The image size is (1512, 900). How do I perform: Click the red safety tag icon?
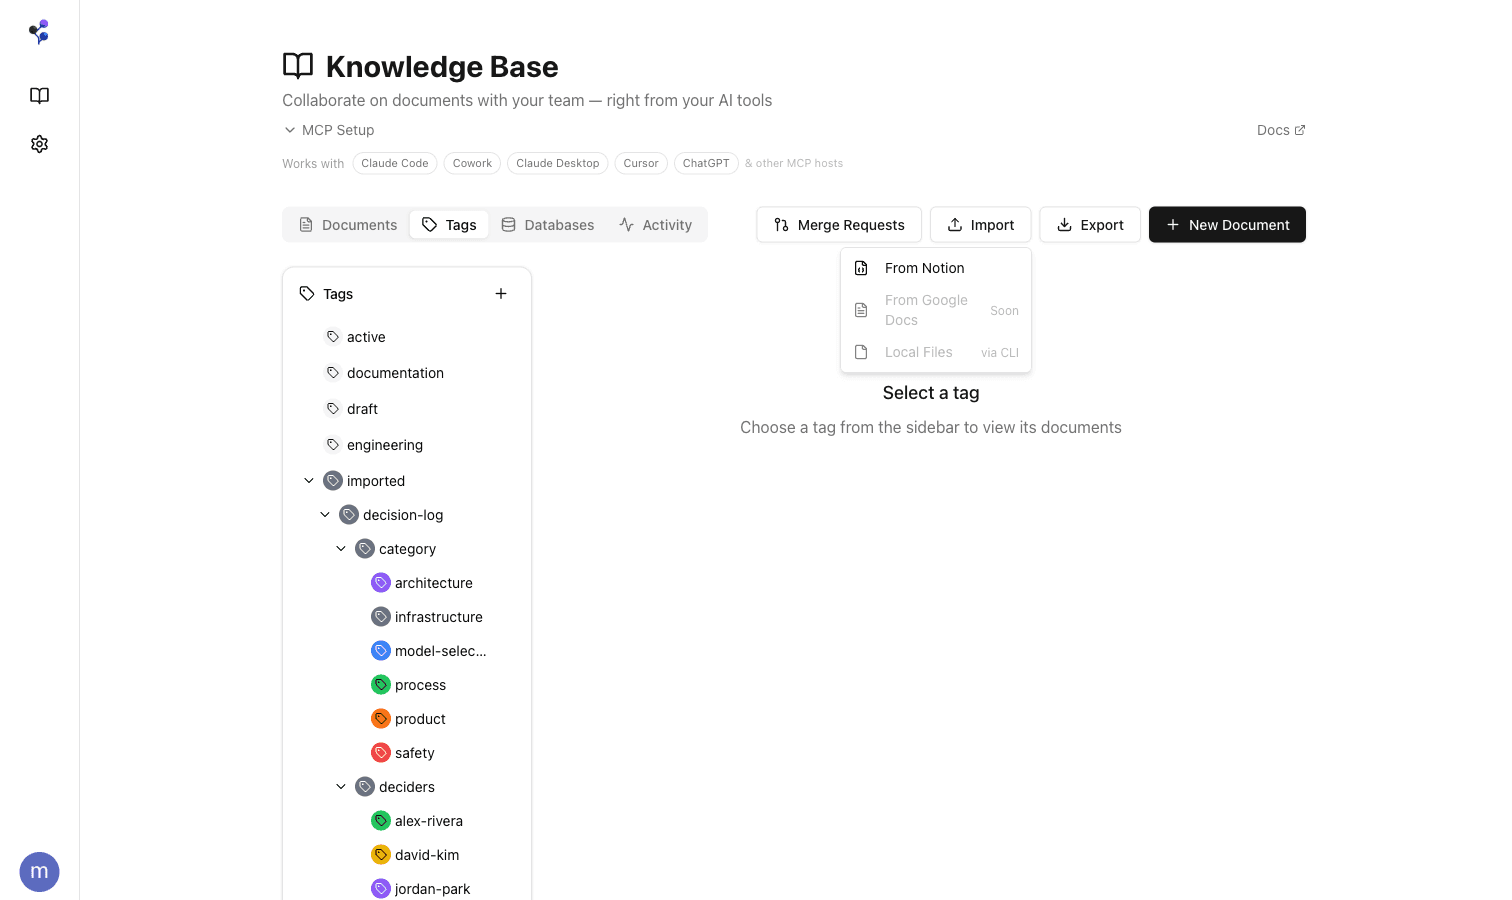click(x=381, y=752)
